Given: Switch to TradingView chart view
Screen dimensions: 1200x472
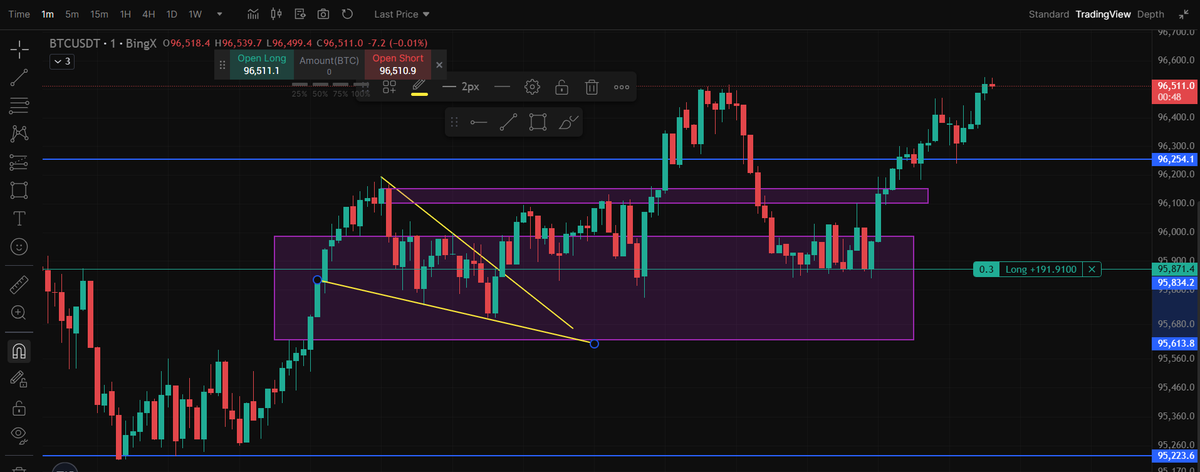Looking at the screenshot, I should pos(1103,14).
